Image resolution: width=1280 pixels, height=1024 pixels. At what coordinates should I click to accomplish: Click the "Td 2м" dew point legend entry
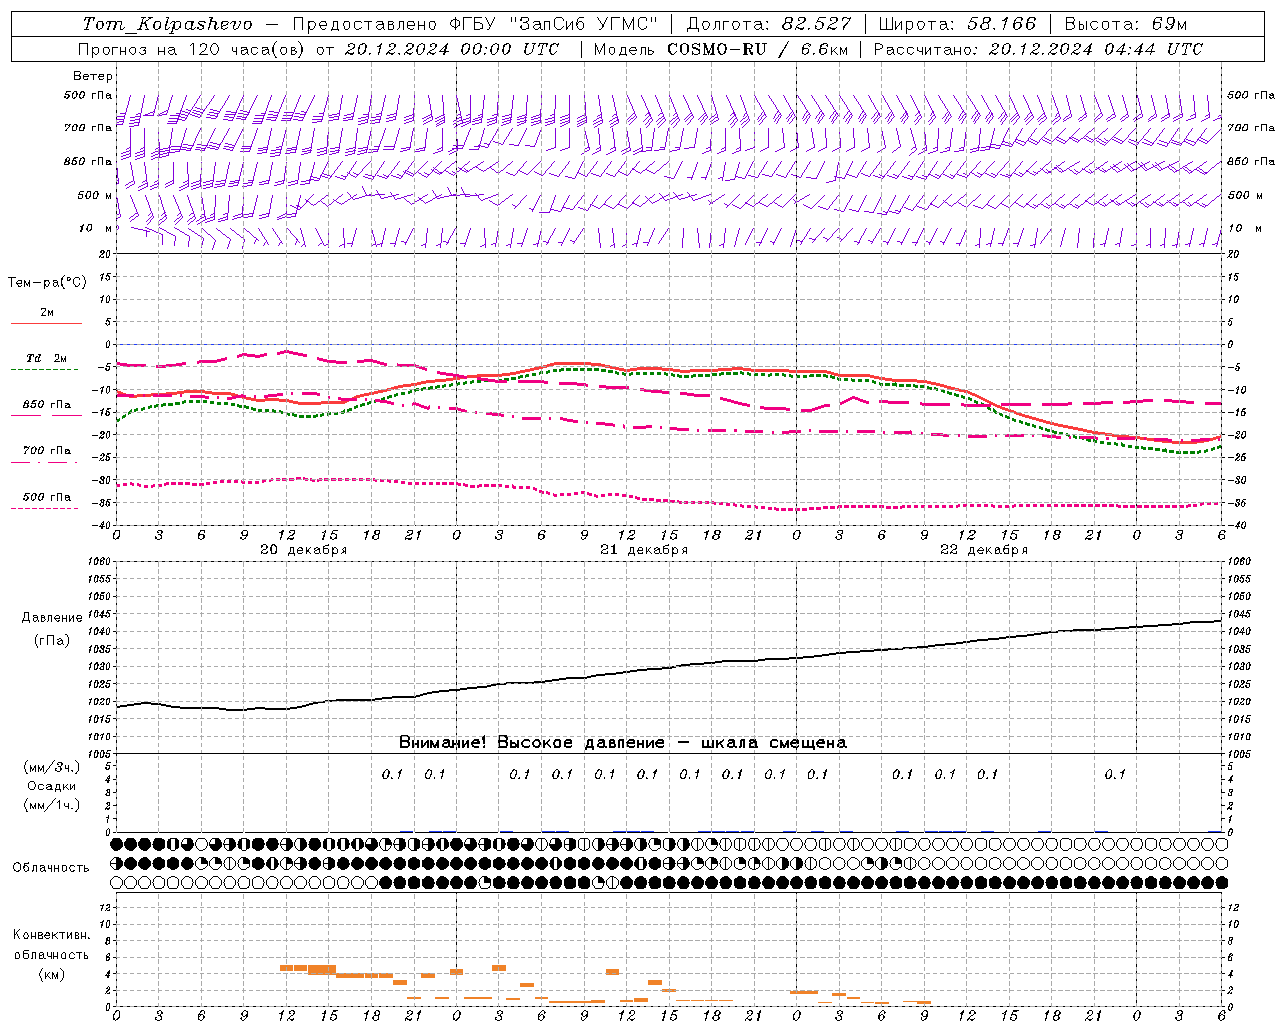46,358
